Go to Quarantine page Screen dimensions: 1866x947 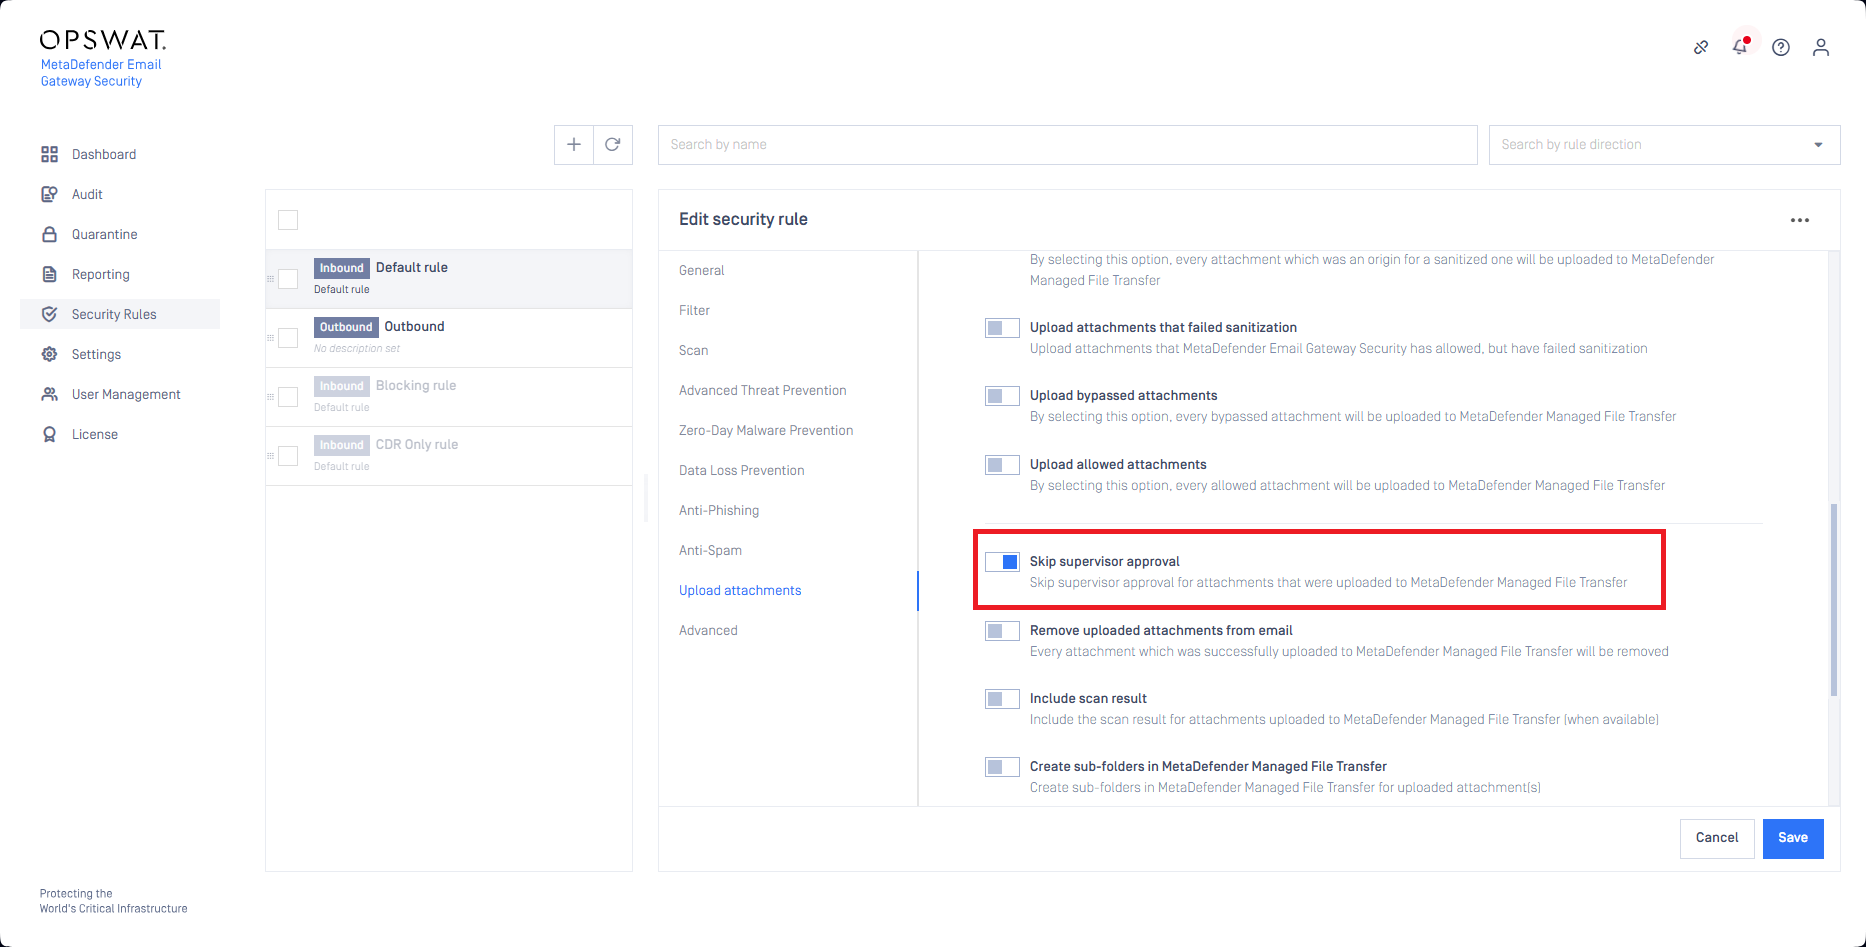tap(105, 234)
